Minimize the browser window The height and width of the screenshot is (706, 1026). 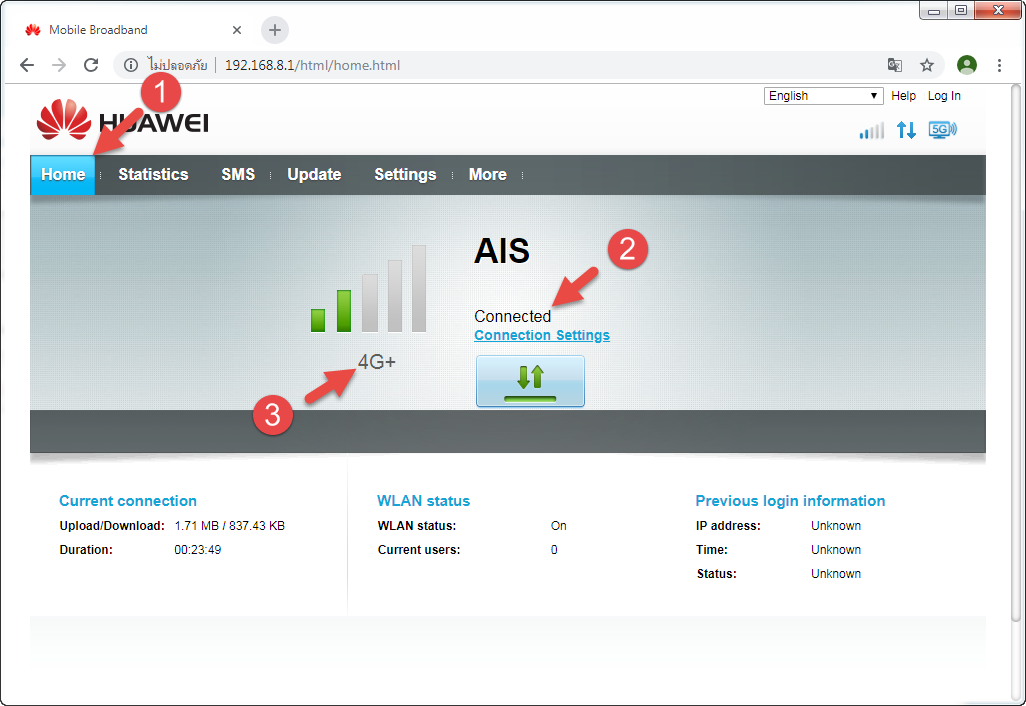[x=934, y=10]
